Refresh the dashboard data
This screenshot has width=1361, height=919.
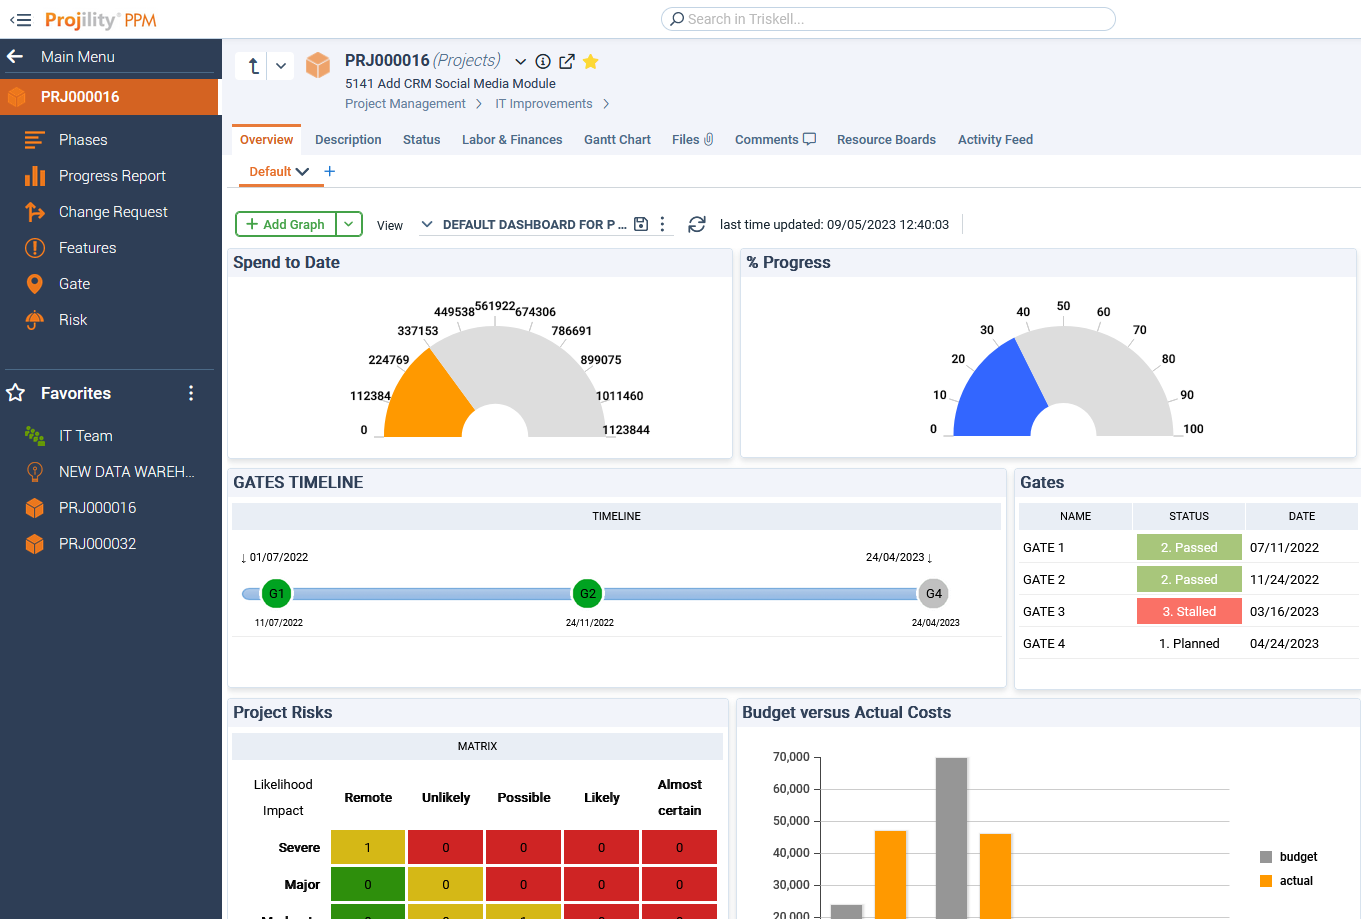[x=697, y=224]
